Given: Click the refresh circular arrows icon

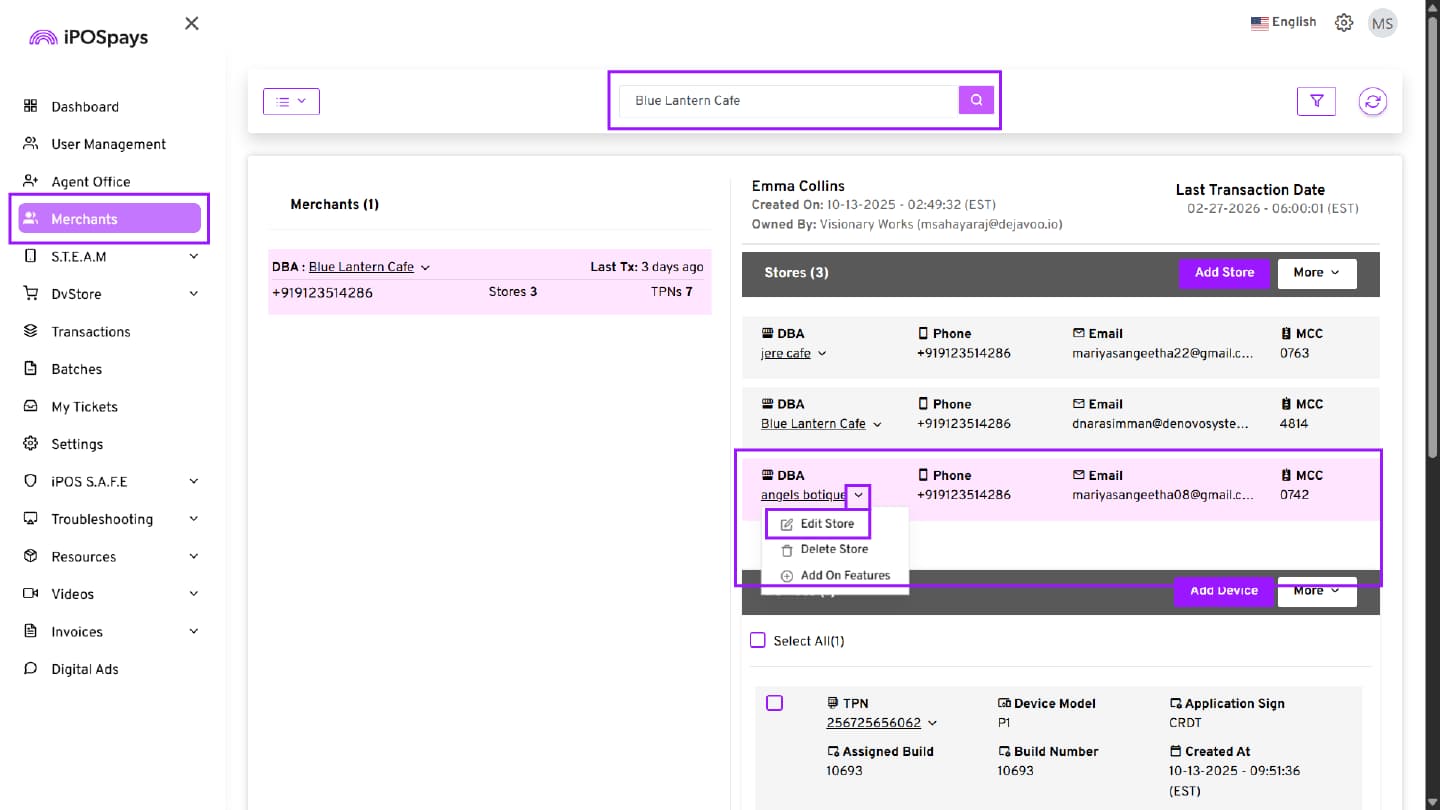Looking at the screenshot, I should tap(1372, 101).
